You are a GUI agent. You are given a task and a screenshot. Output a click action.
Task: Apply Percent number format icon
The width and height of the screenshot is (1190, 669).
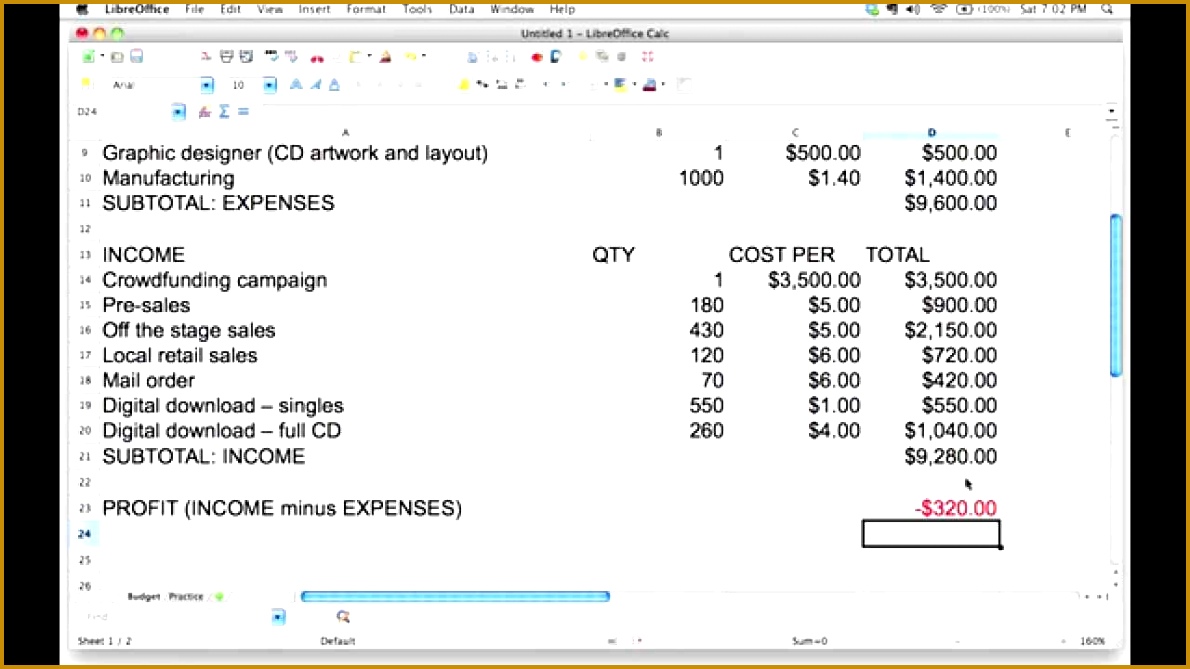(482, 85)
